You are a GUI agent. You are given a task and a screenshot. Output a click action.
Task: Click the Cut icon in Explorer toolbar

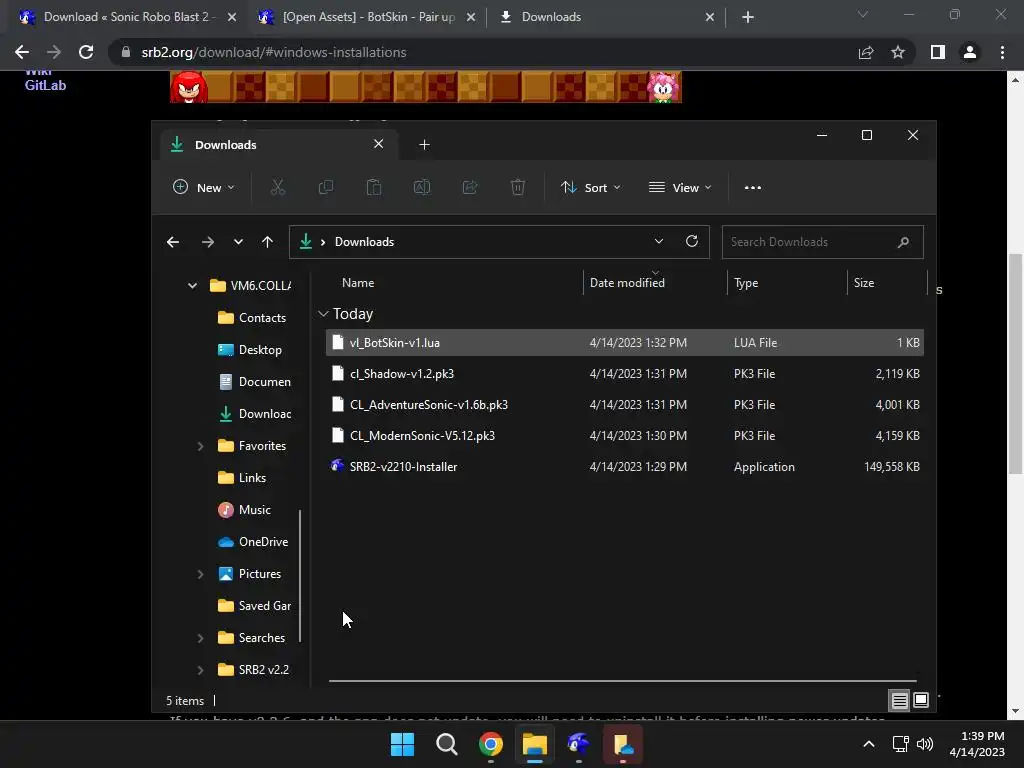(278, 187)
